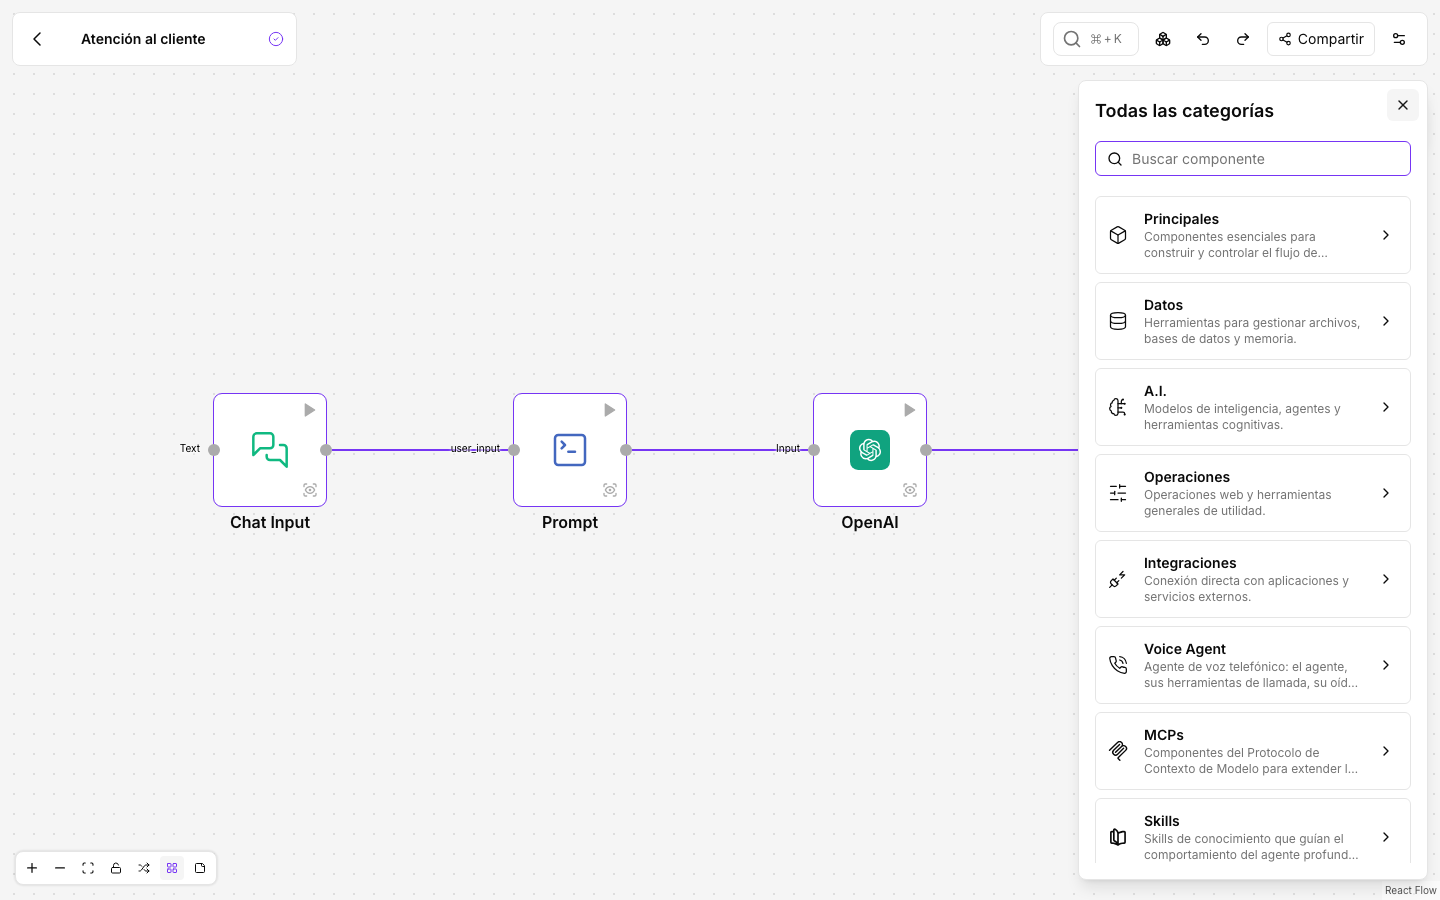The height and width of the screenshot is (900, 1440).
Task: Undo the last action
Action: [1203, 39]
